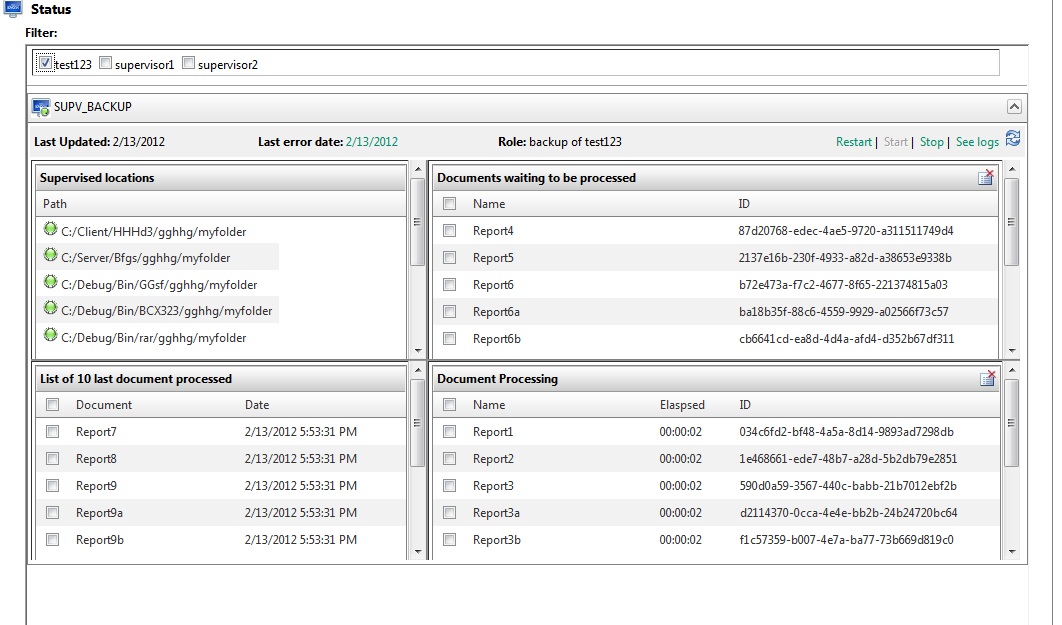Click scroll-up arrow of Documents waiting list
This screenshot has width=1062, height=625.
pyautogui.click(x=1012, y=169)
